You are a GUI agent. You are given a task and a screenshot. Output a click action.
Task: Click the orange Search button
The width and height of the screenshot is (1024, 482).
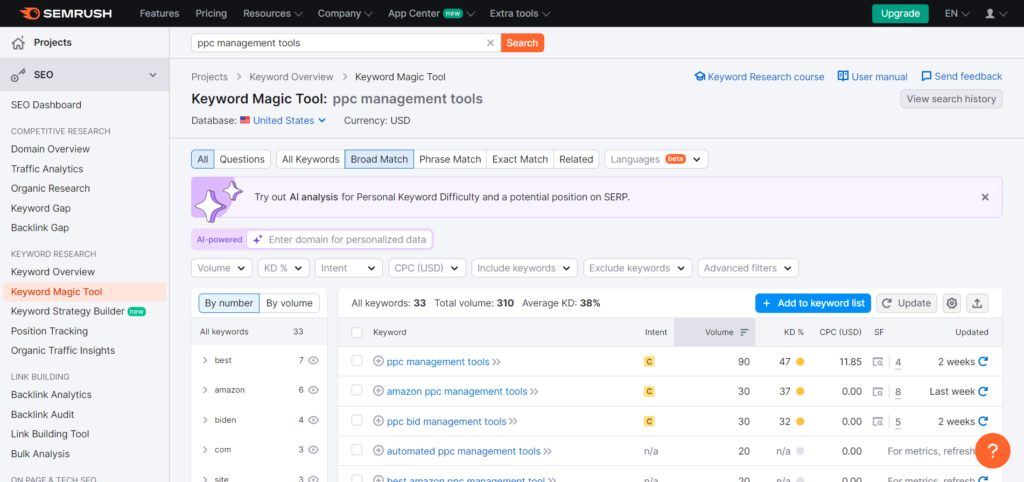coord(522,43)
